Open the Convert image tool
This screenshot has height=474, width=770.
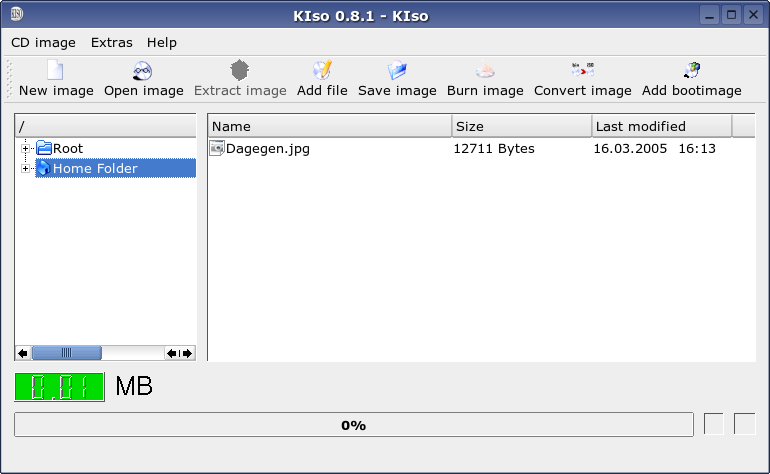click(x=582, y=70)
